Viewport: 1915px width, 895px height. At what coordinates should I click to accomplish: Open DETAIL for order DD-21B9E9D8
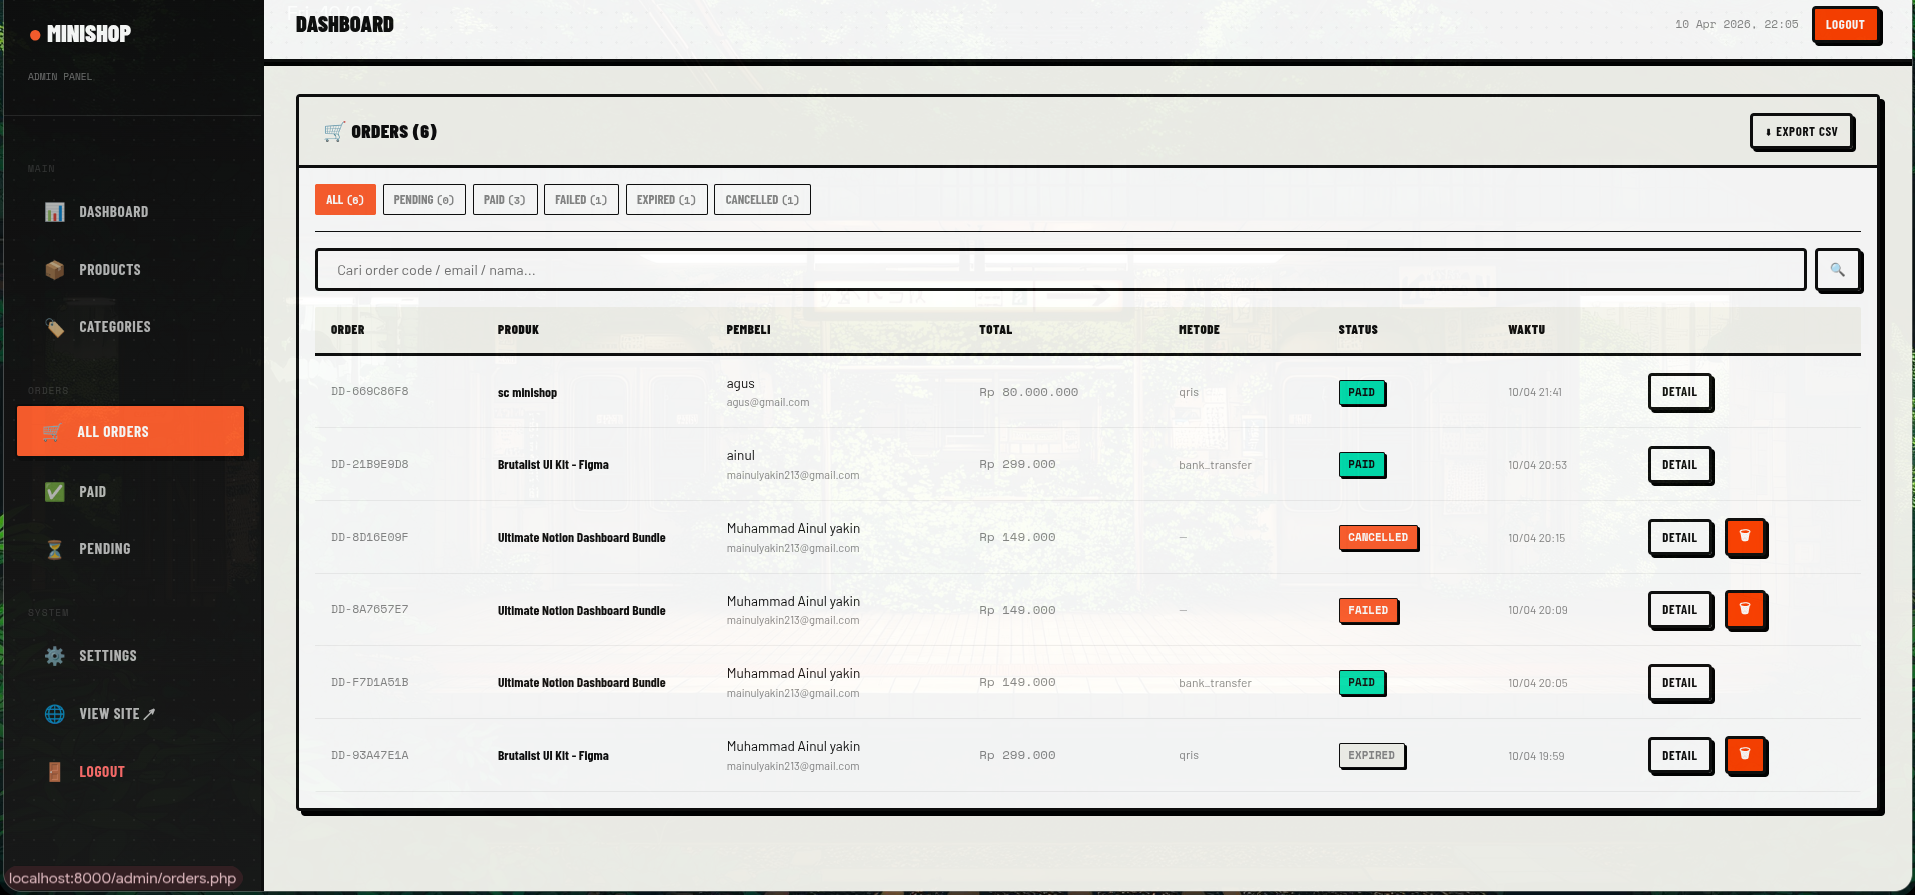click(1679, 465)
